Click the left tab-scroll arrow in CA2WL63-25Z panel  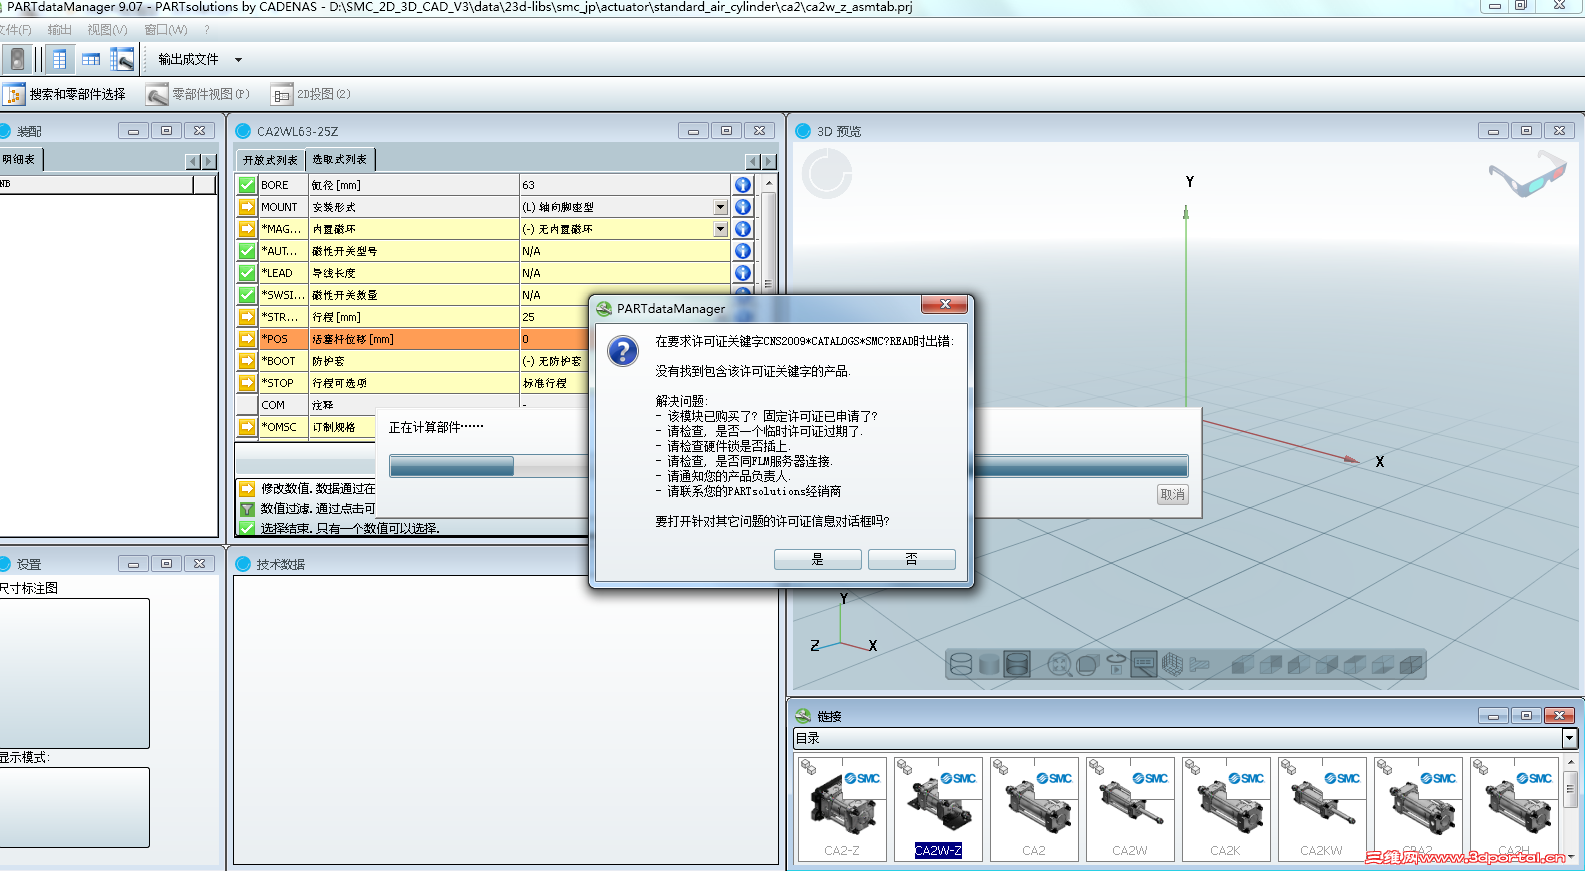pos(752,162)
